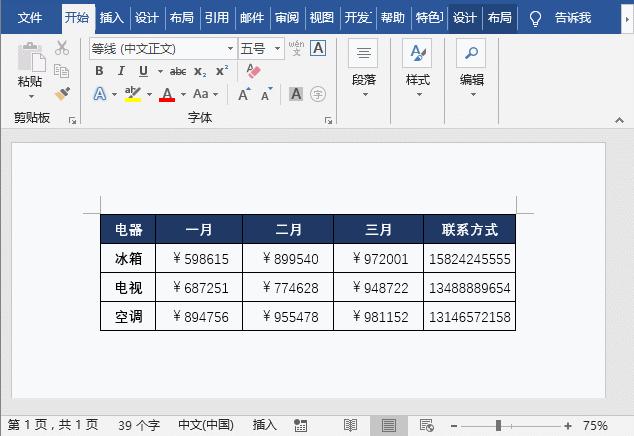The width and height of the screenshot is (634, 436).
Task: Click phone number 13488889654 cell
Action: [x=469, y=288]
